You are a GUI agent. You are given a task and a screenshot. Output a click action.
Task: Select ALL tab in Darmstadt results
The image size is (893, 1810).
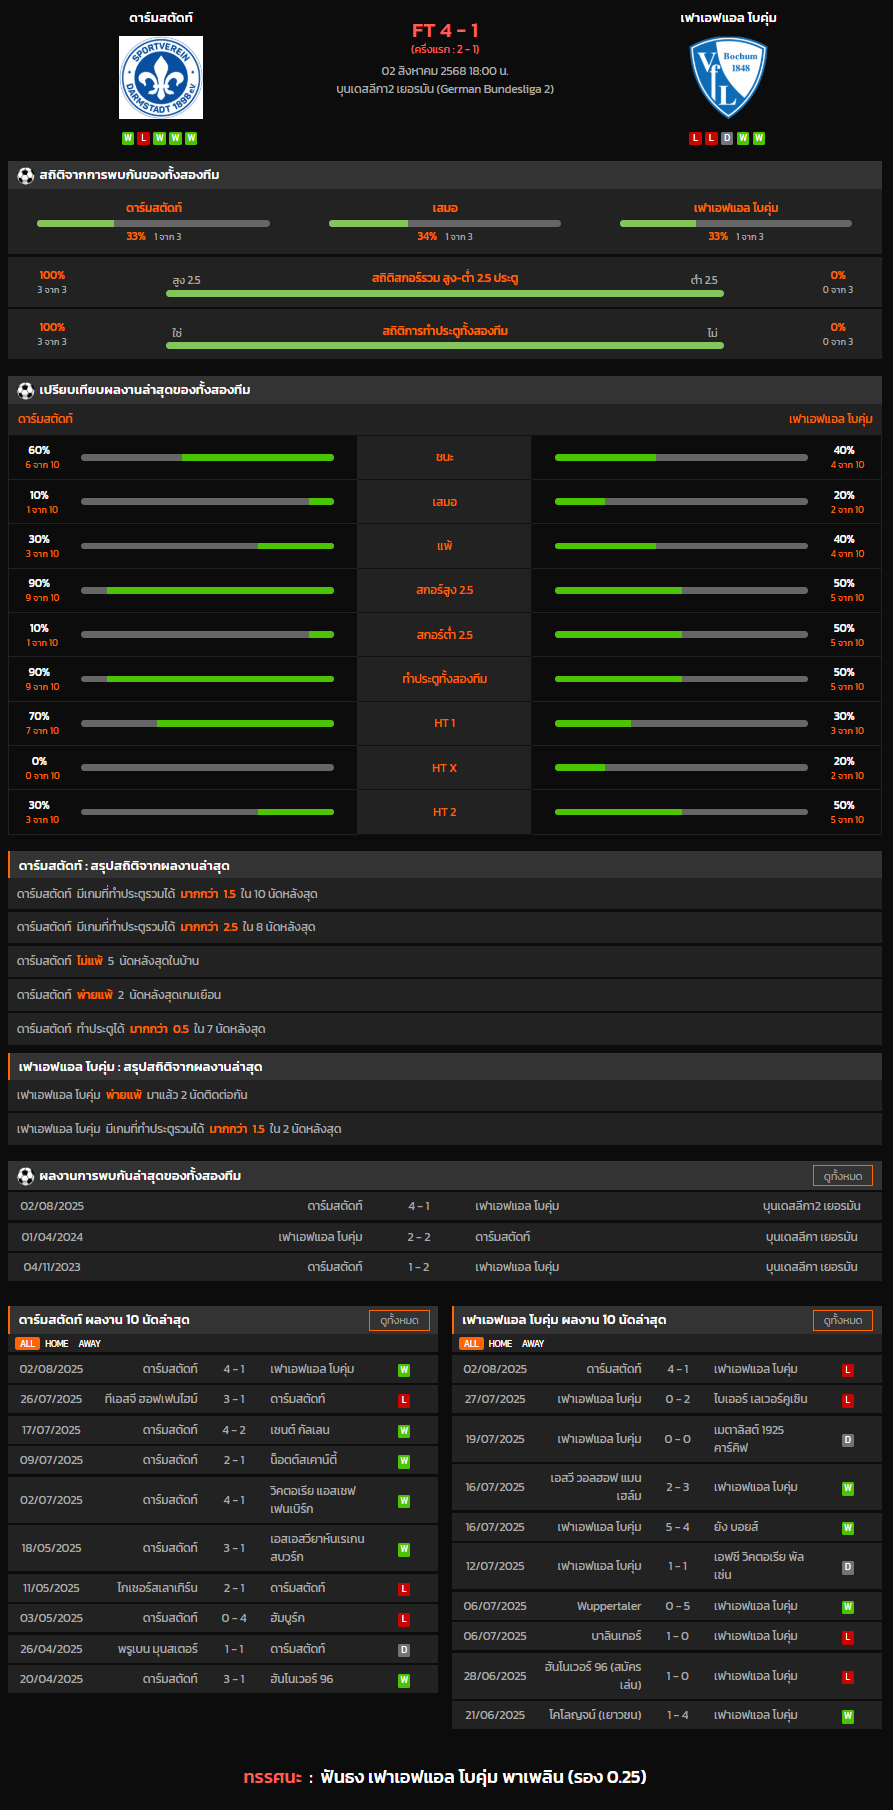(27, 1344)
